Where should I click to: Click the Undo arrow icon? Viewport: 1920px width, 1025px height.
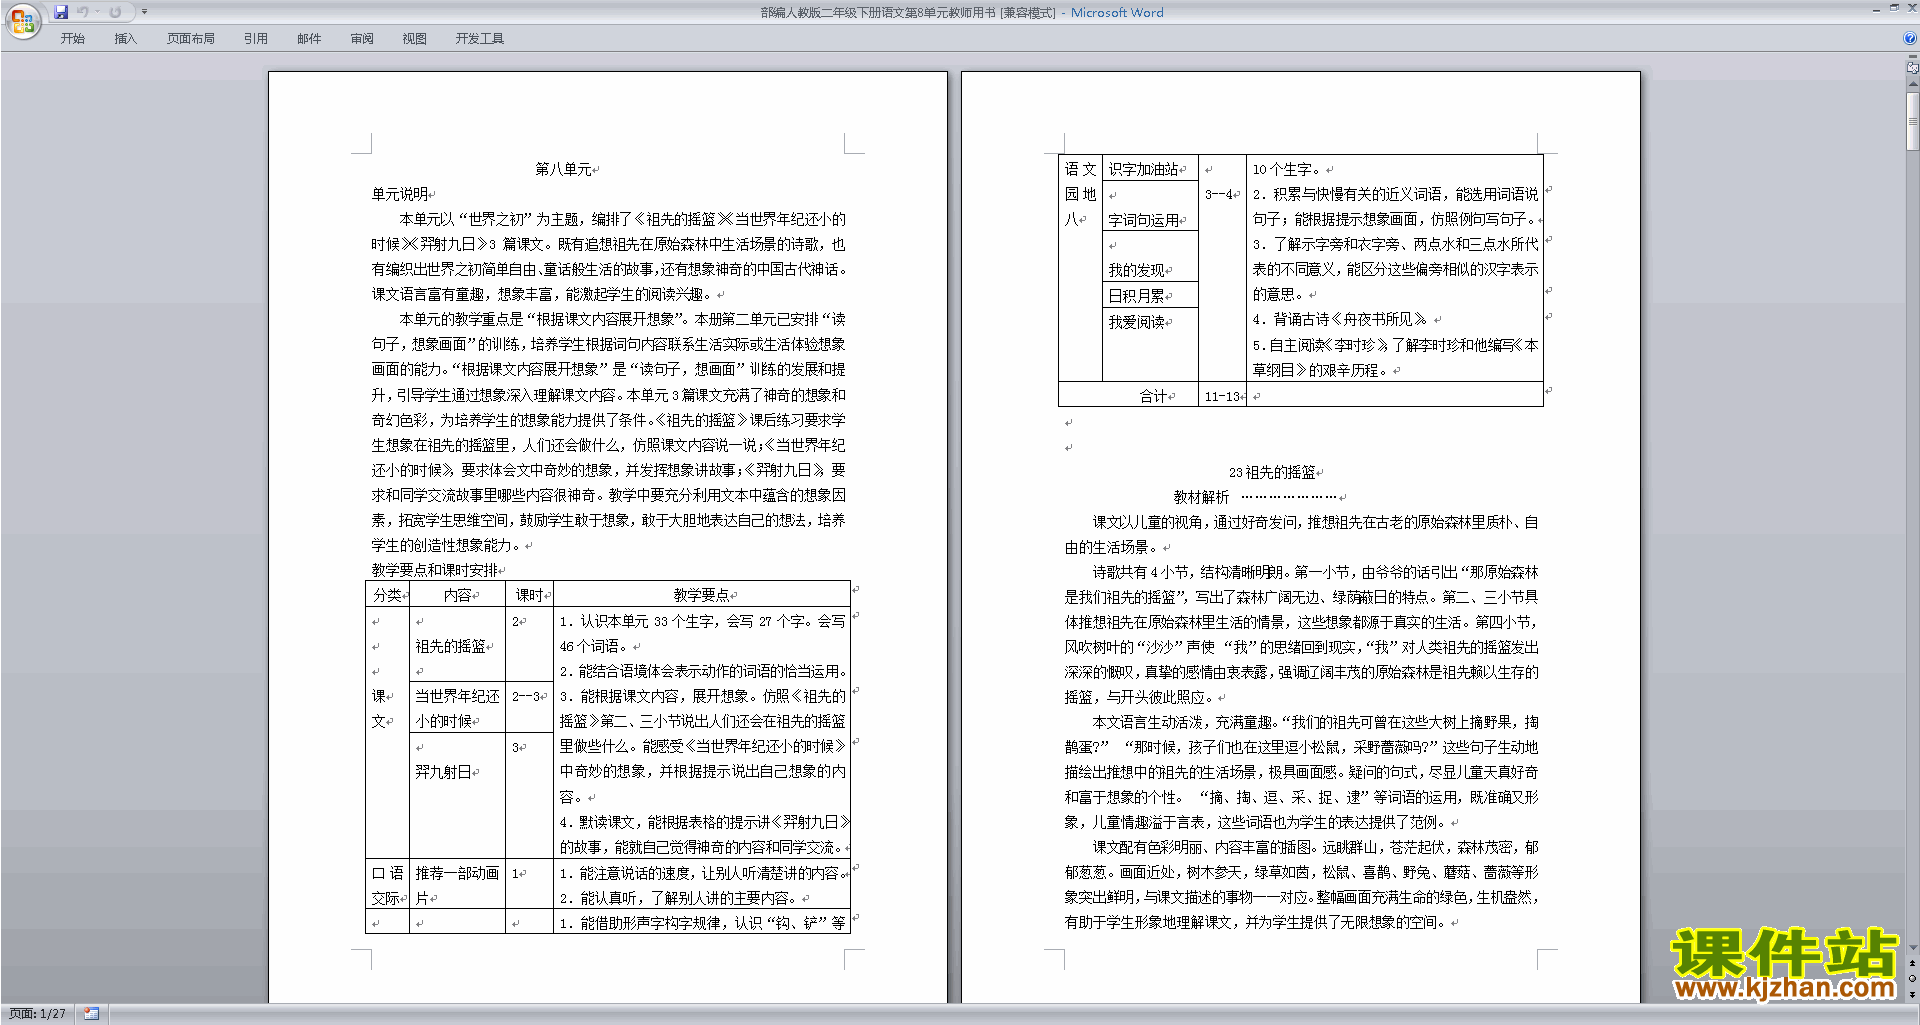(x=82, y=12)
